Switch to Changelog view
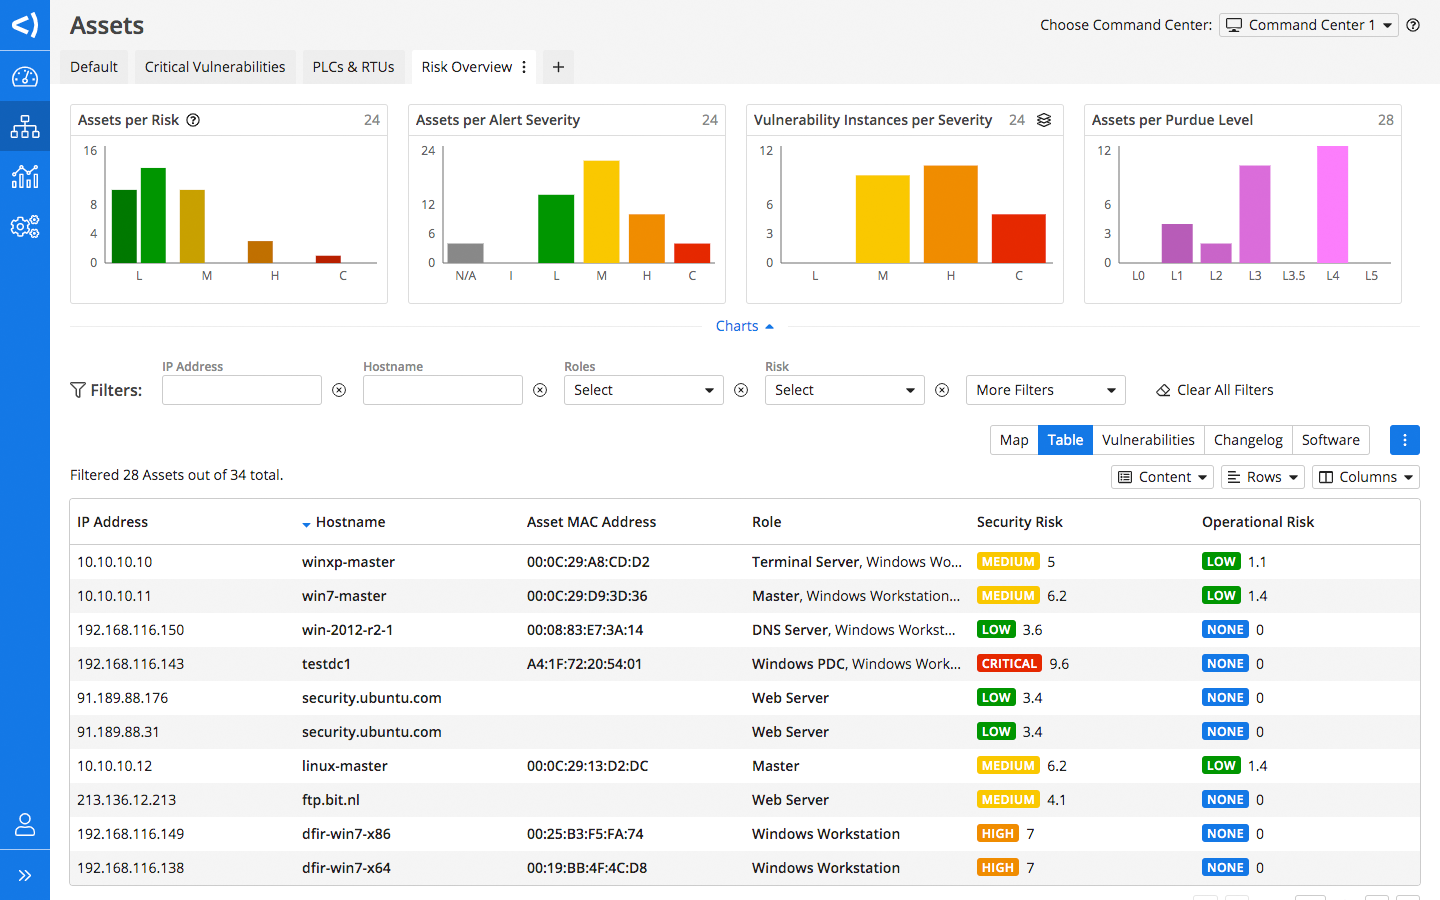Screen dimensions: 1440x900 click(x=1247, y=440)
